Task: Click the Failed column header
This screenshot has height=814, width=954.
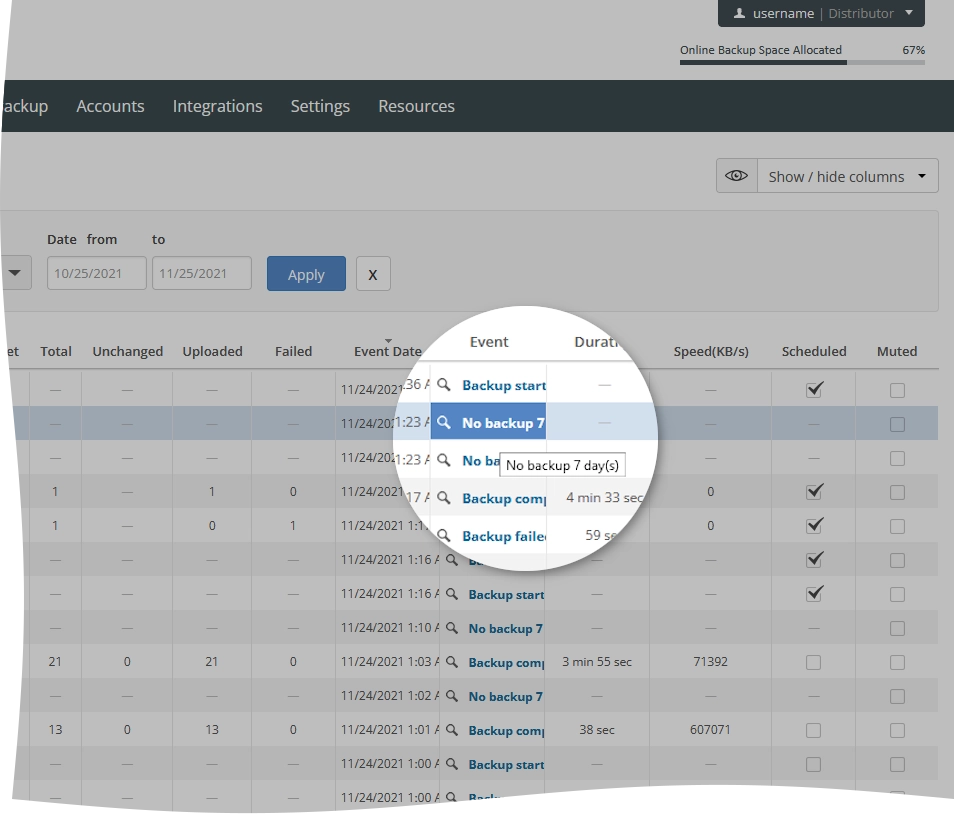Action: click(293, 351)
